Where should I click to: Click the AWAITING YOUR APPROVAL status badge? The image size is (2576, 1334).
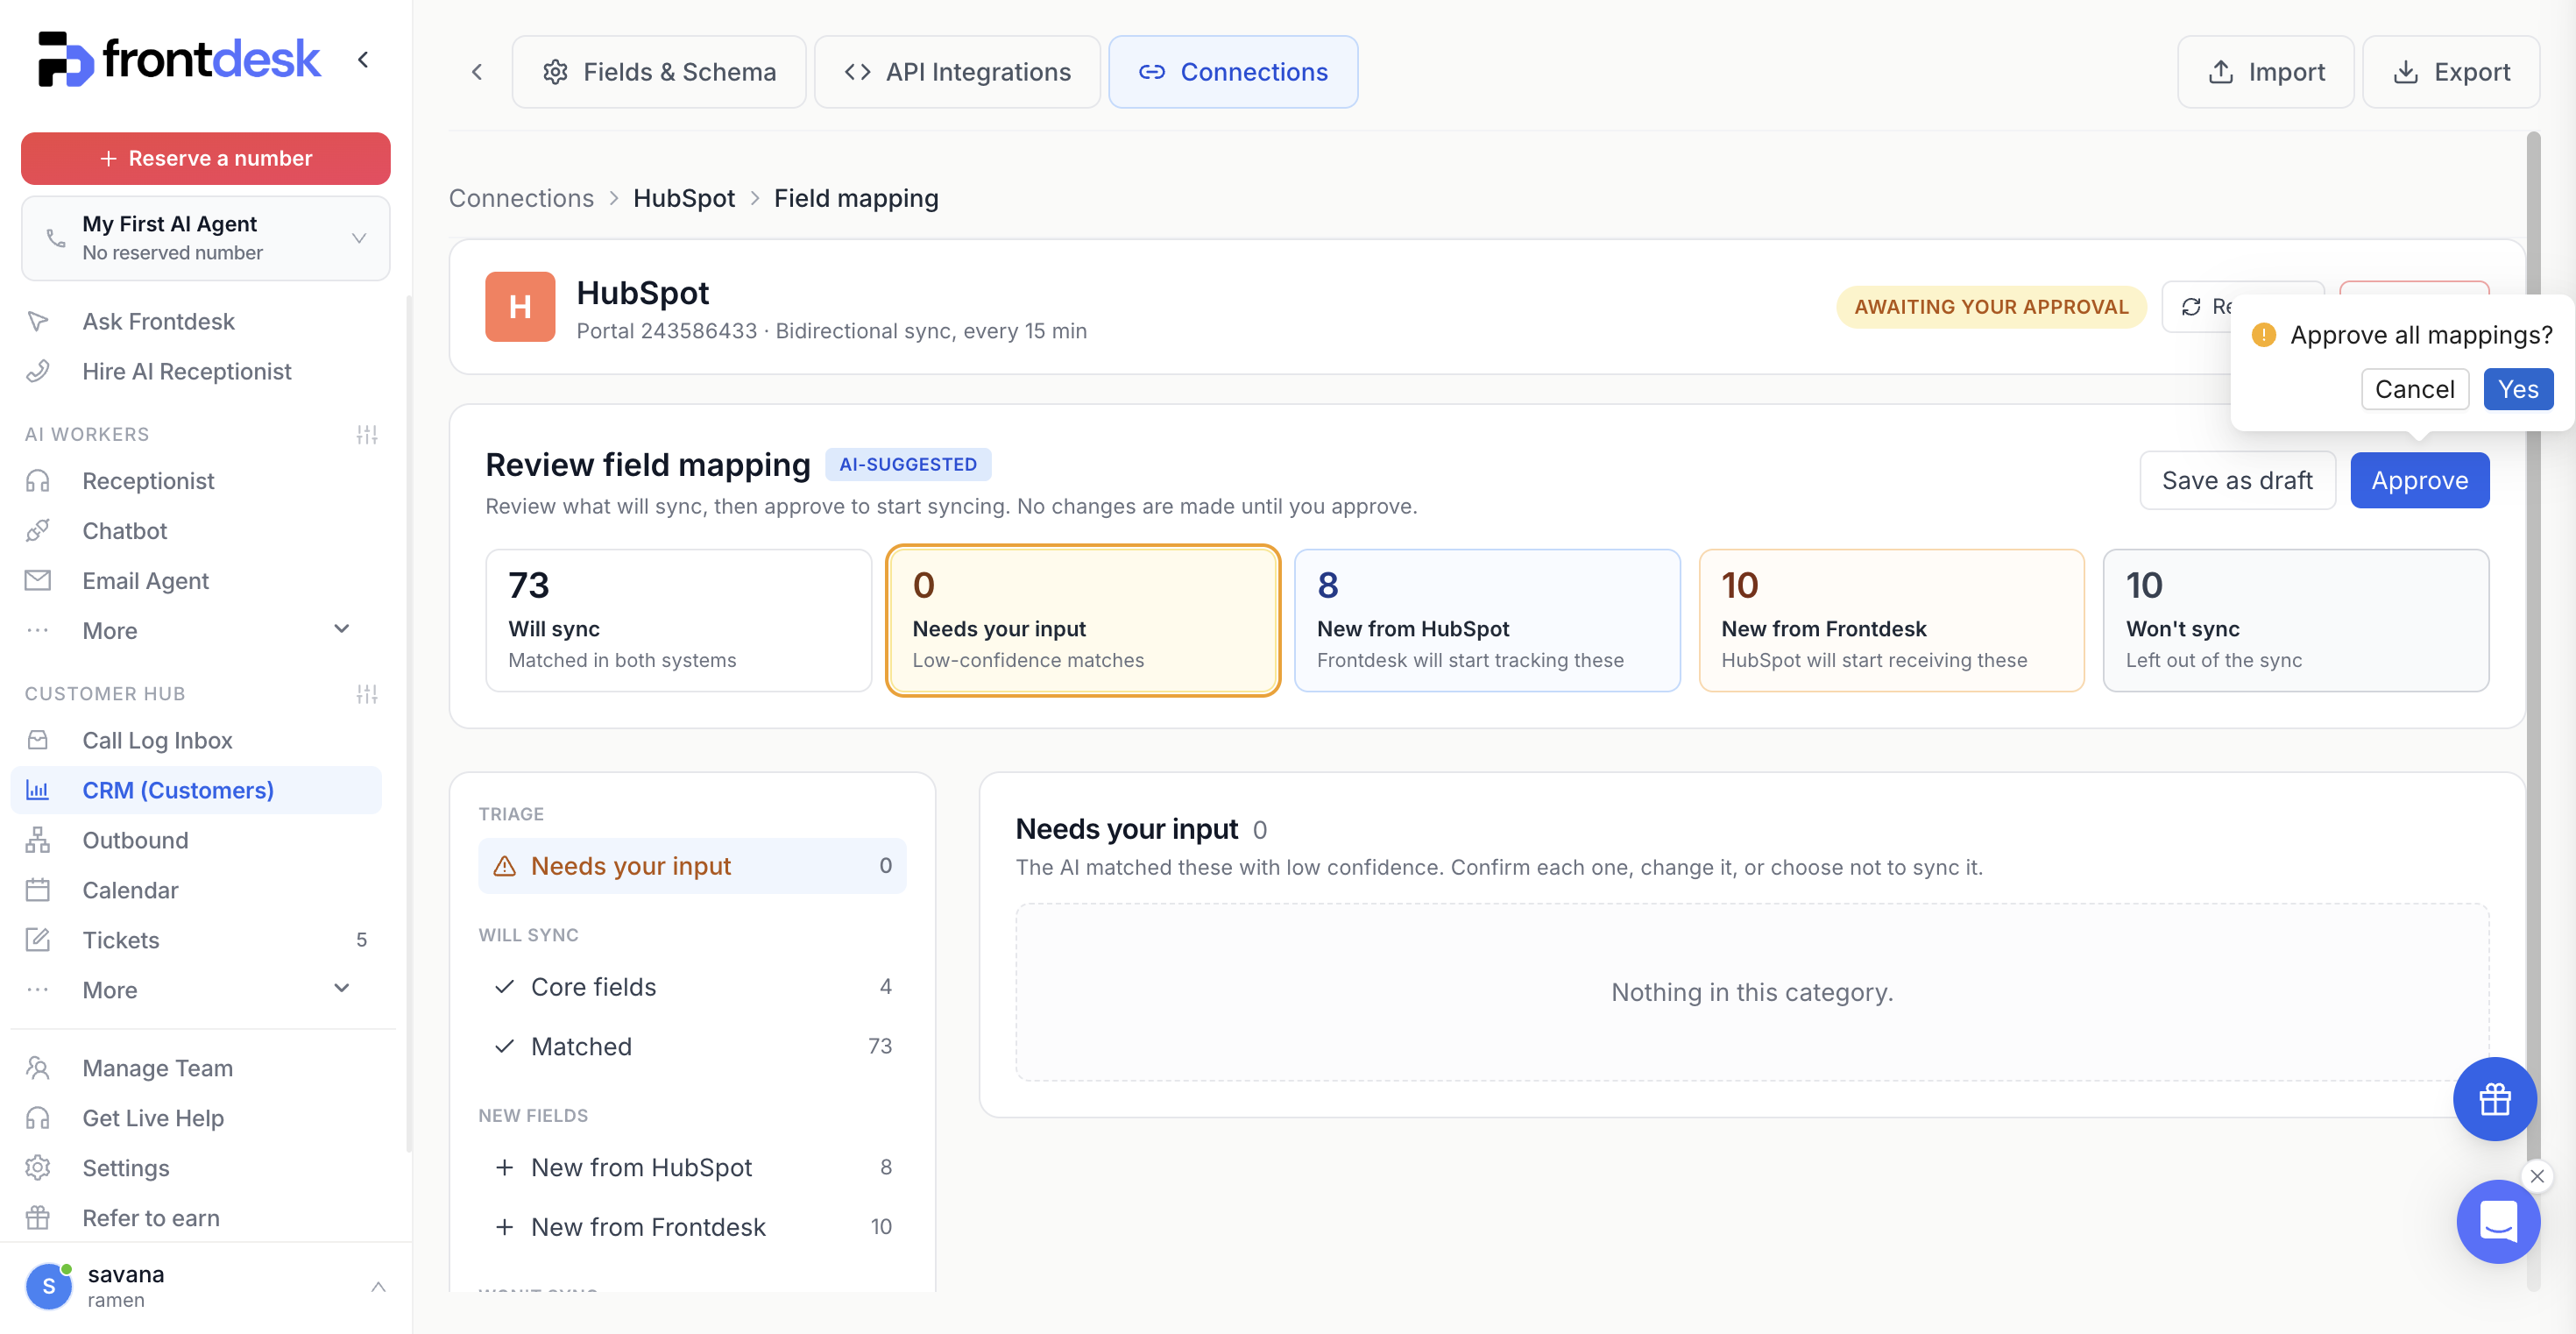[x=1991, y=307]
